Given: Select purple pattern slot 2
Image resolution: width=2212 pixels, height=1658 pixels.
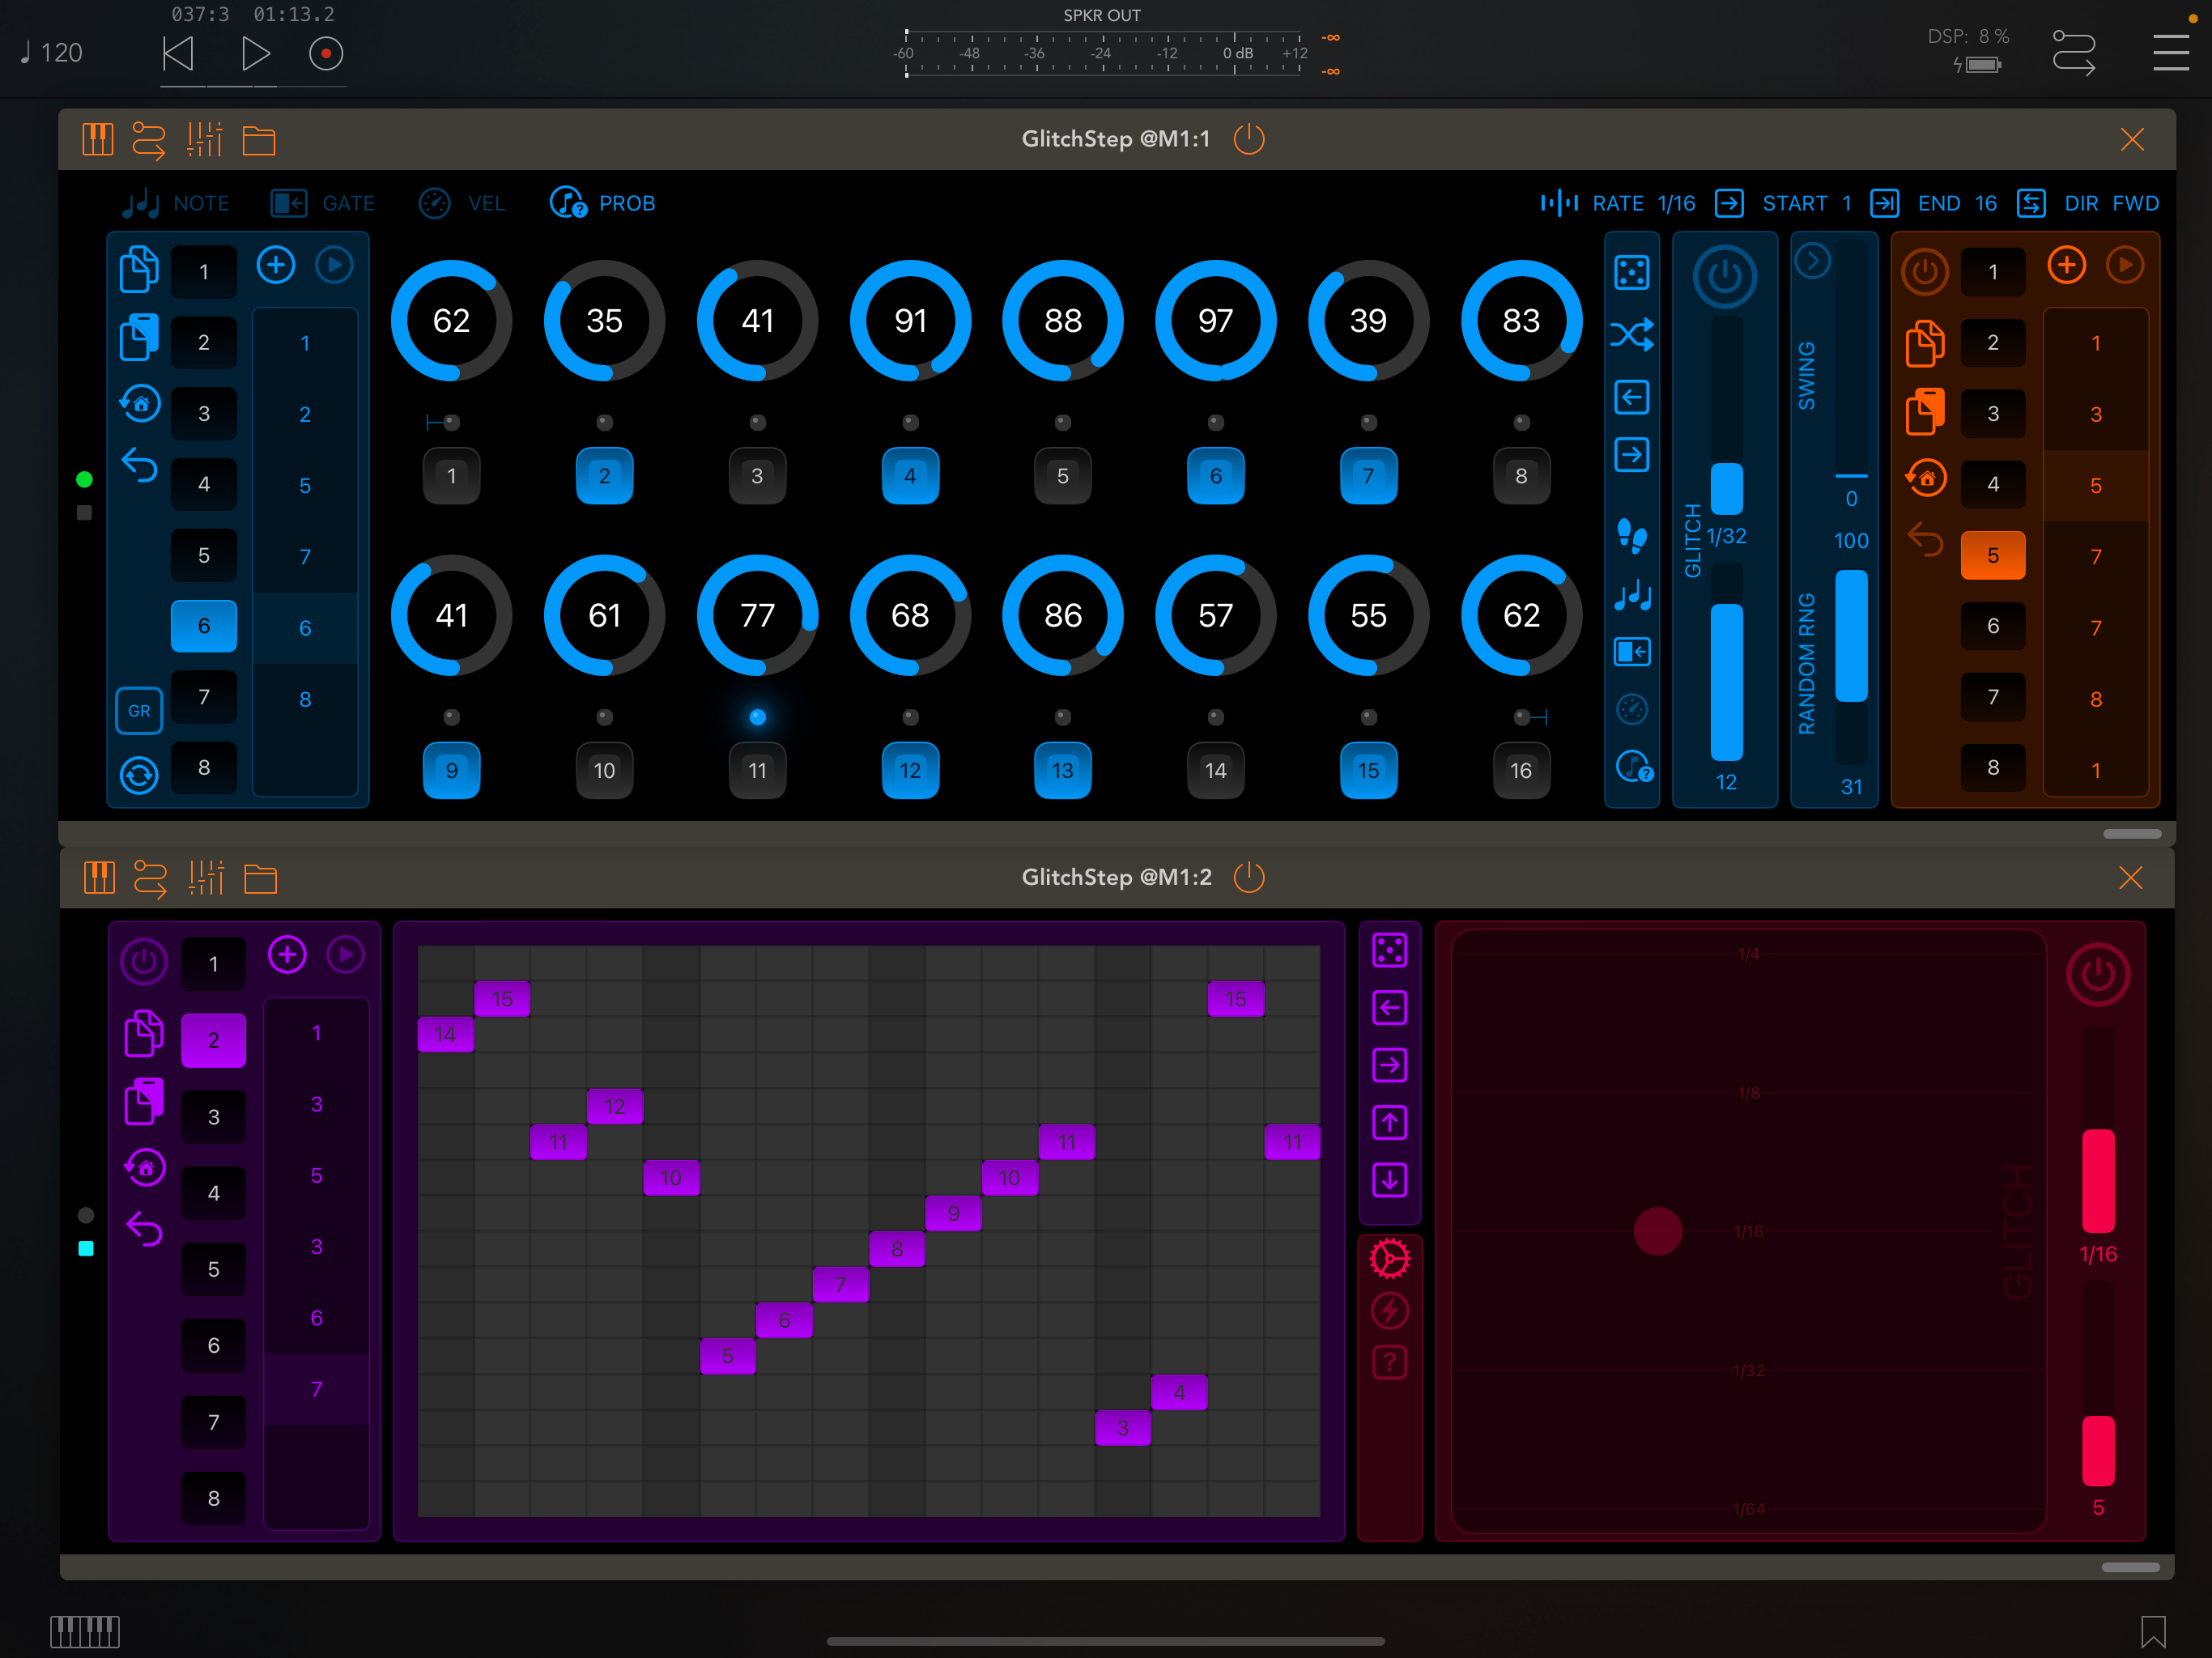Looking at the screenshot, I should click(x=213, y=1040).
